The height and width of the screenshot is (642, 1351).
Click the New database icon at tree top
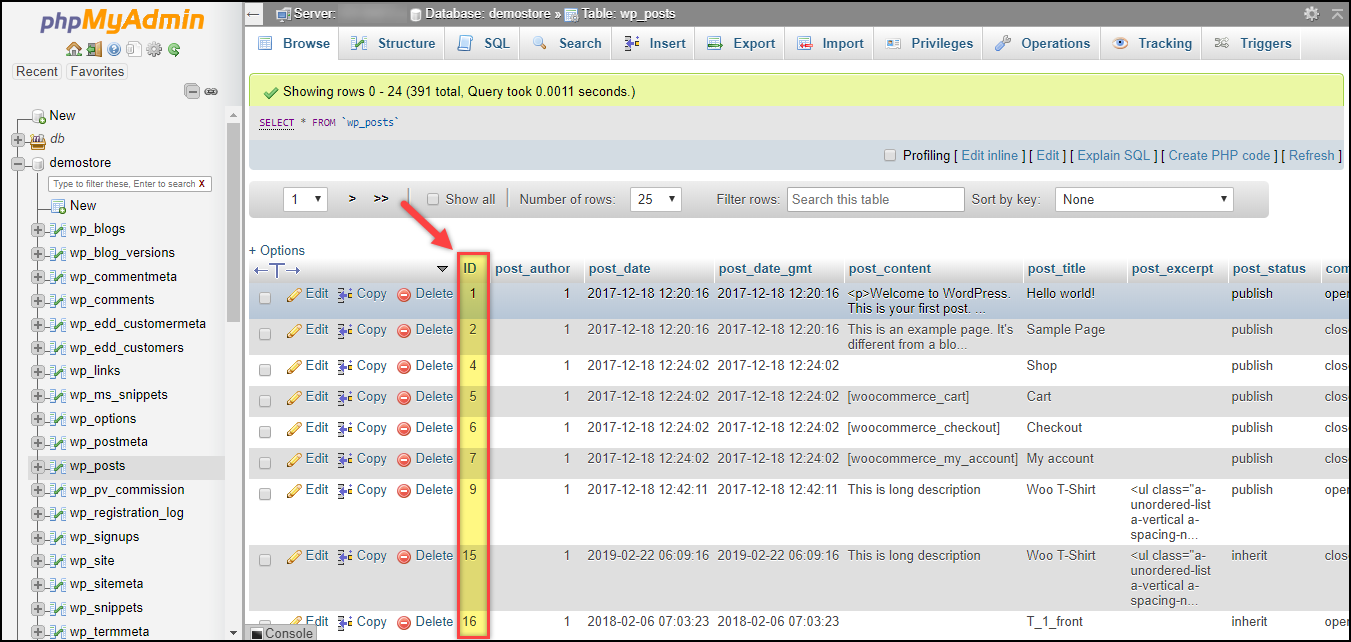[38, 116]
